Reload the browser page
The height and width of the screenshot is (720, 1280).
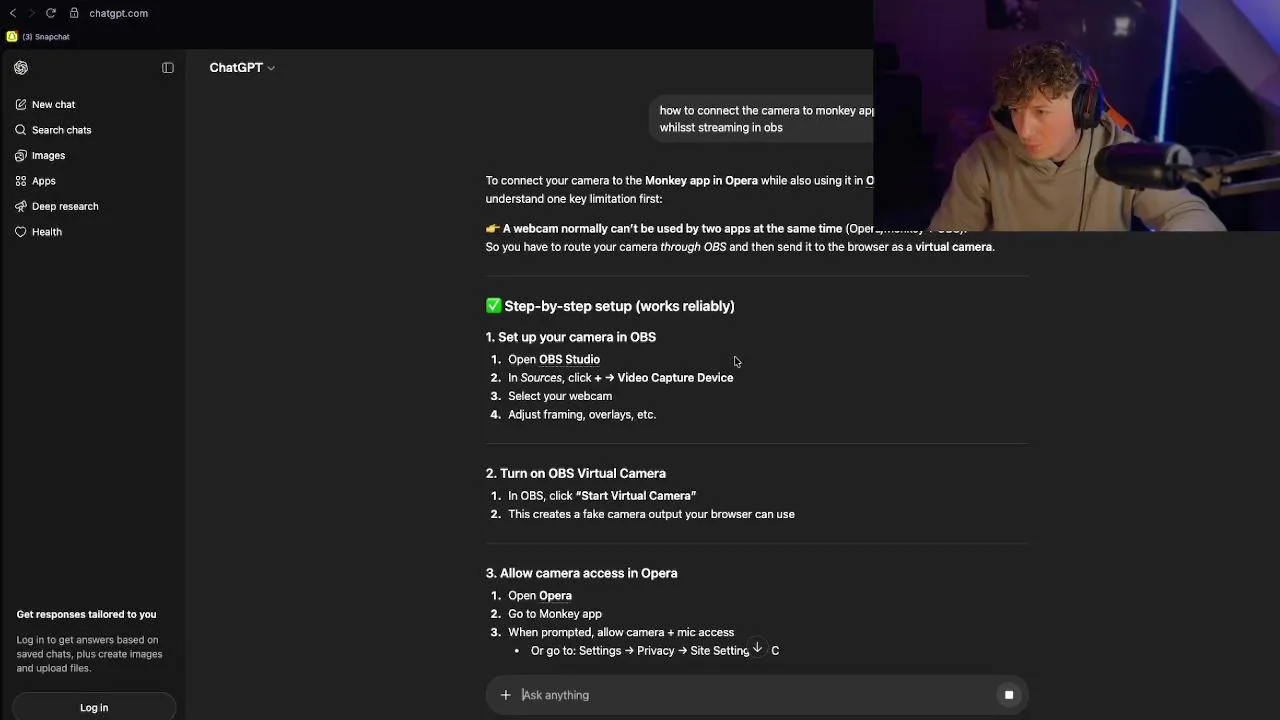click(x=50, y=13)
